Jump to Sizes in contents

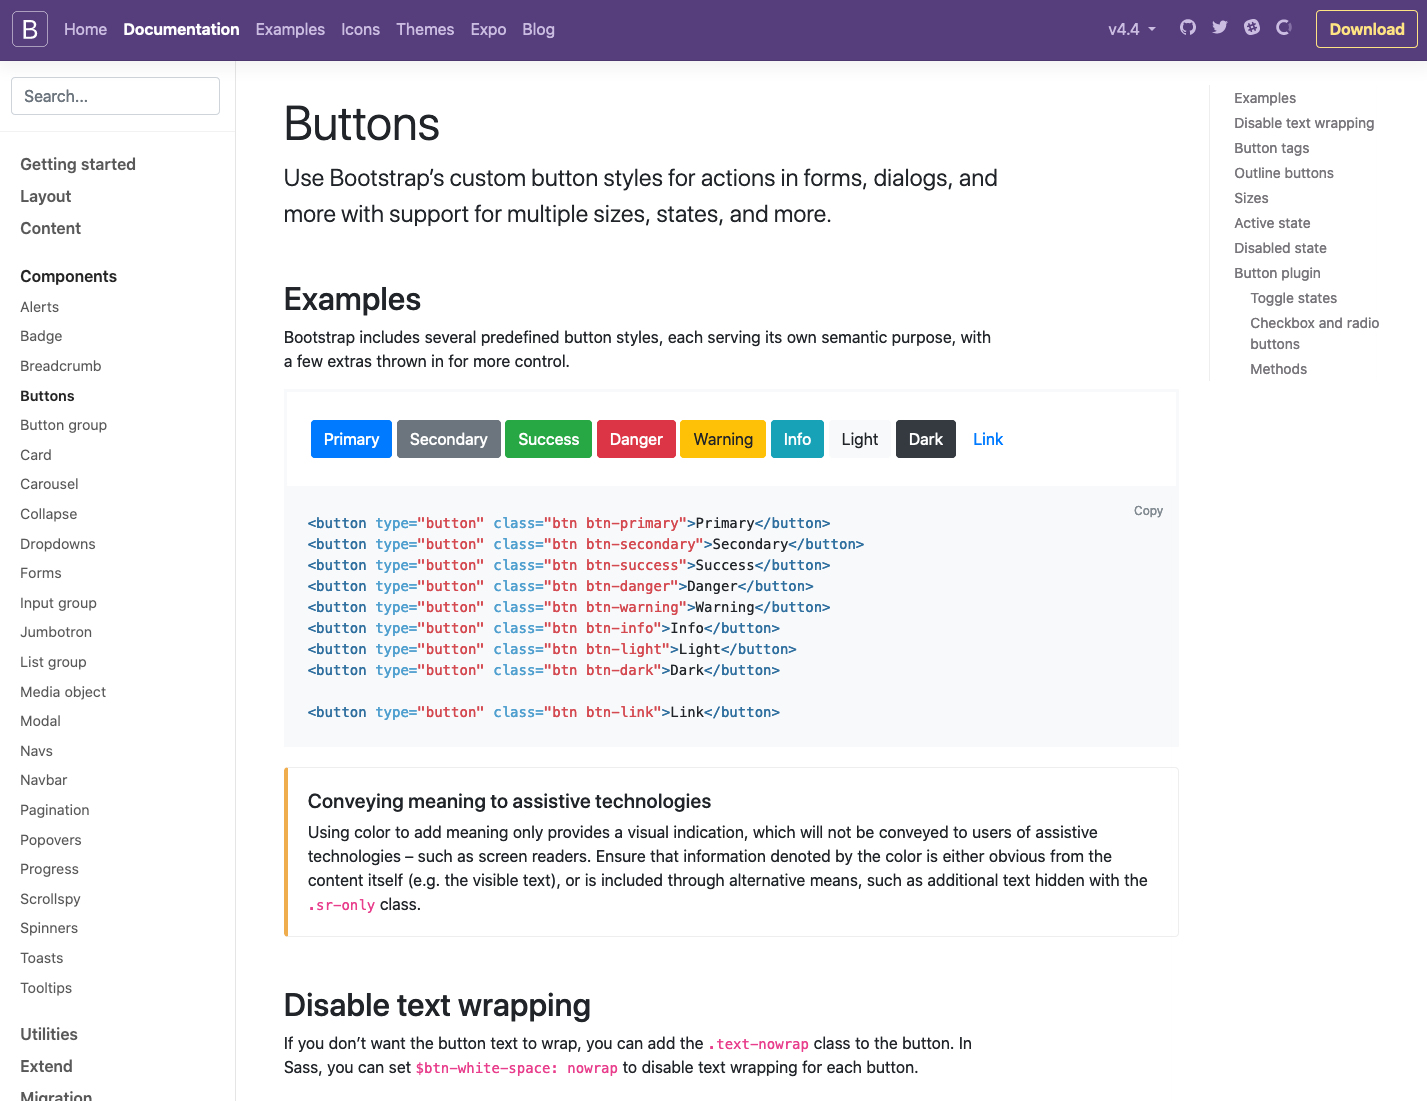click(x=1251, y=198)
